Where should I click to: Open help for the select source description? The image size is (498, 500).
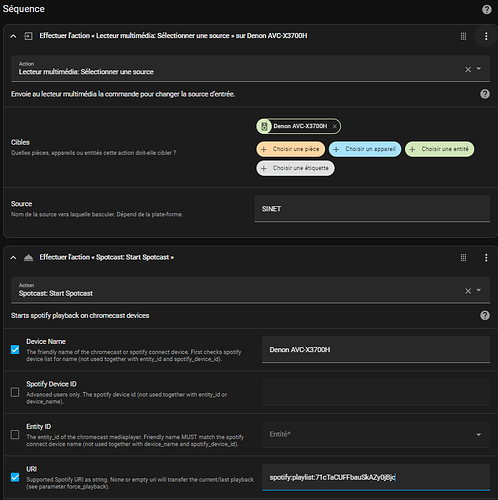click(485, 94)
